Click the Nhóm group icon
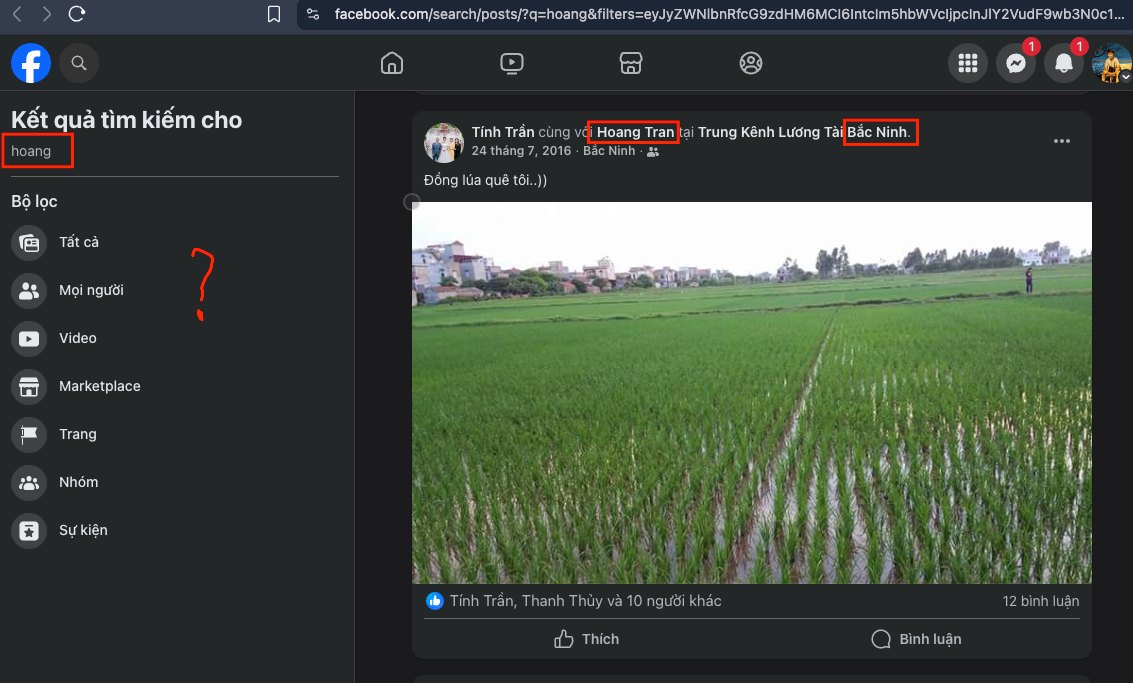Image resolution: width=1133 pixels, height=683 pixels. tap(29, 482)
